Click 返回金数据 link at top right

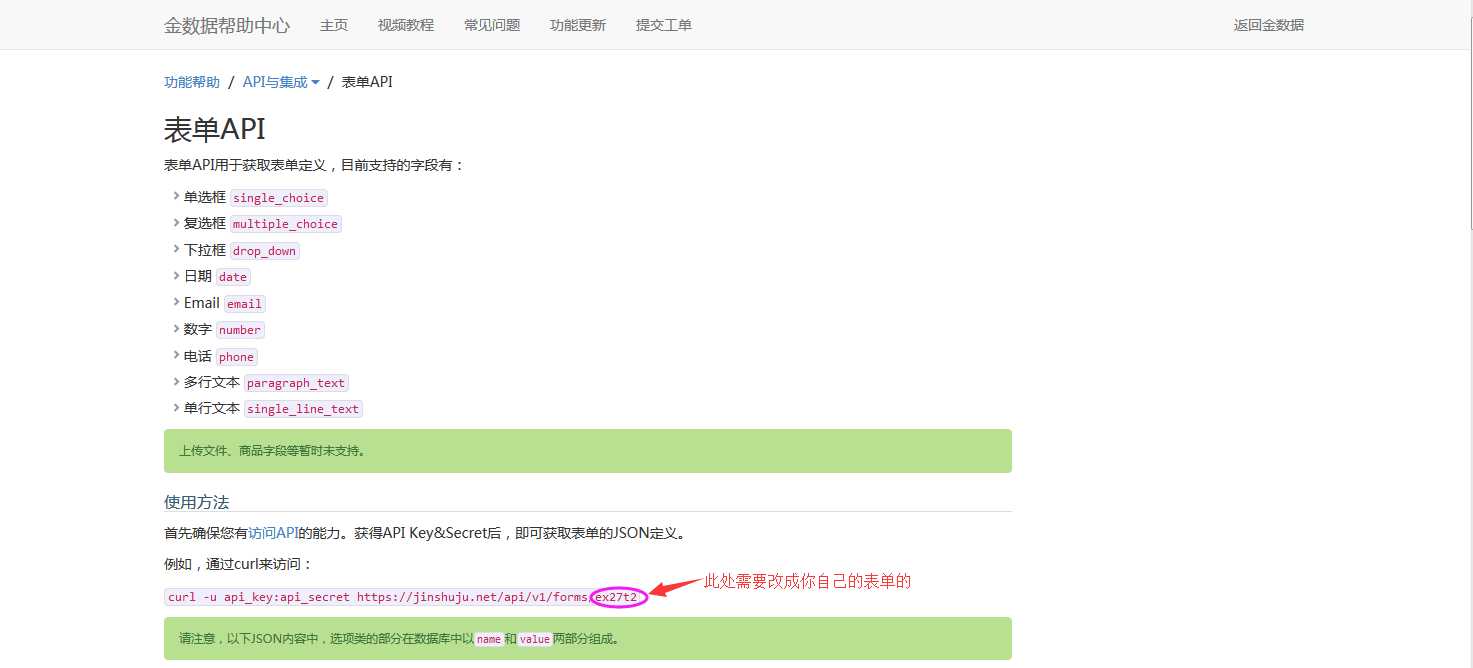point(1269,25)
